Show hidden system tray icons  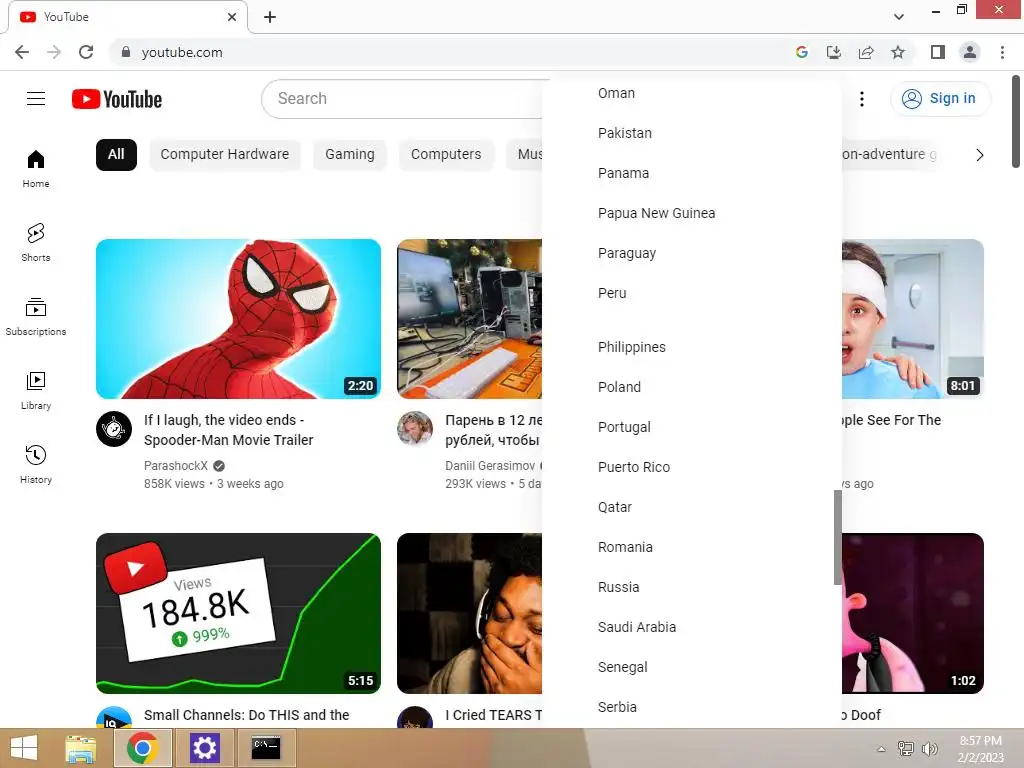tap(882, 749)
